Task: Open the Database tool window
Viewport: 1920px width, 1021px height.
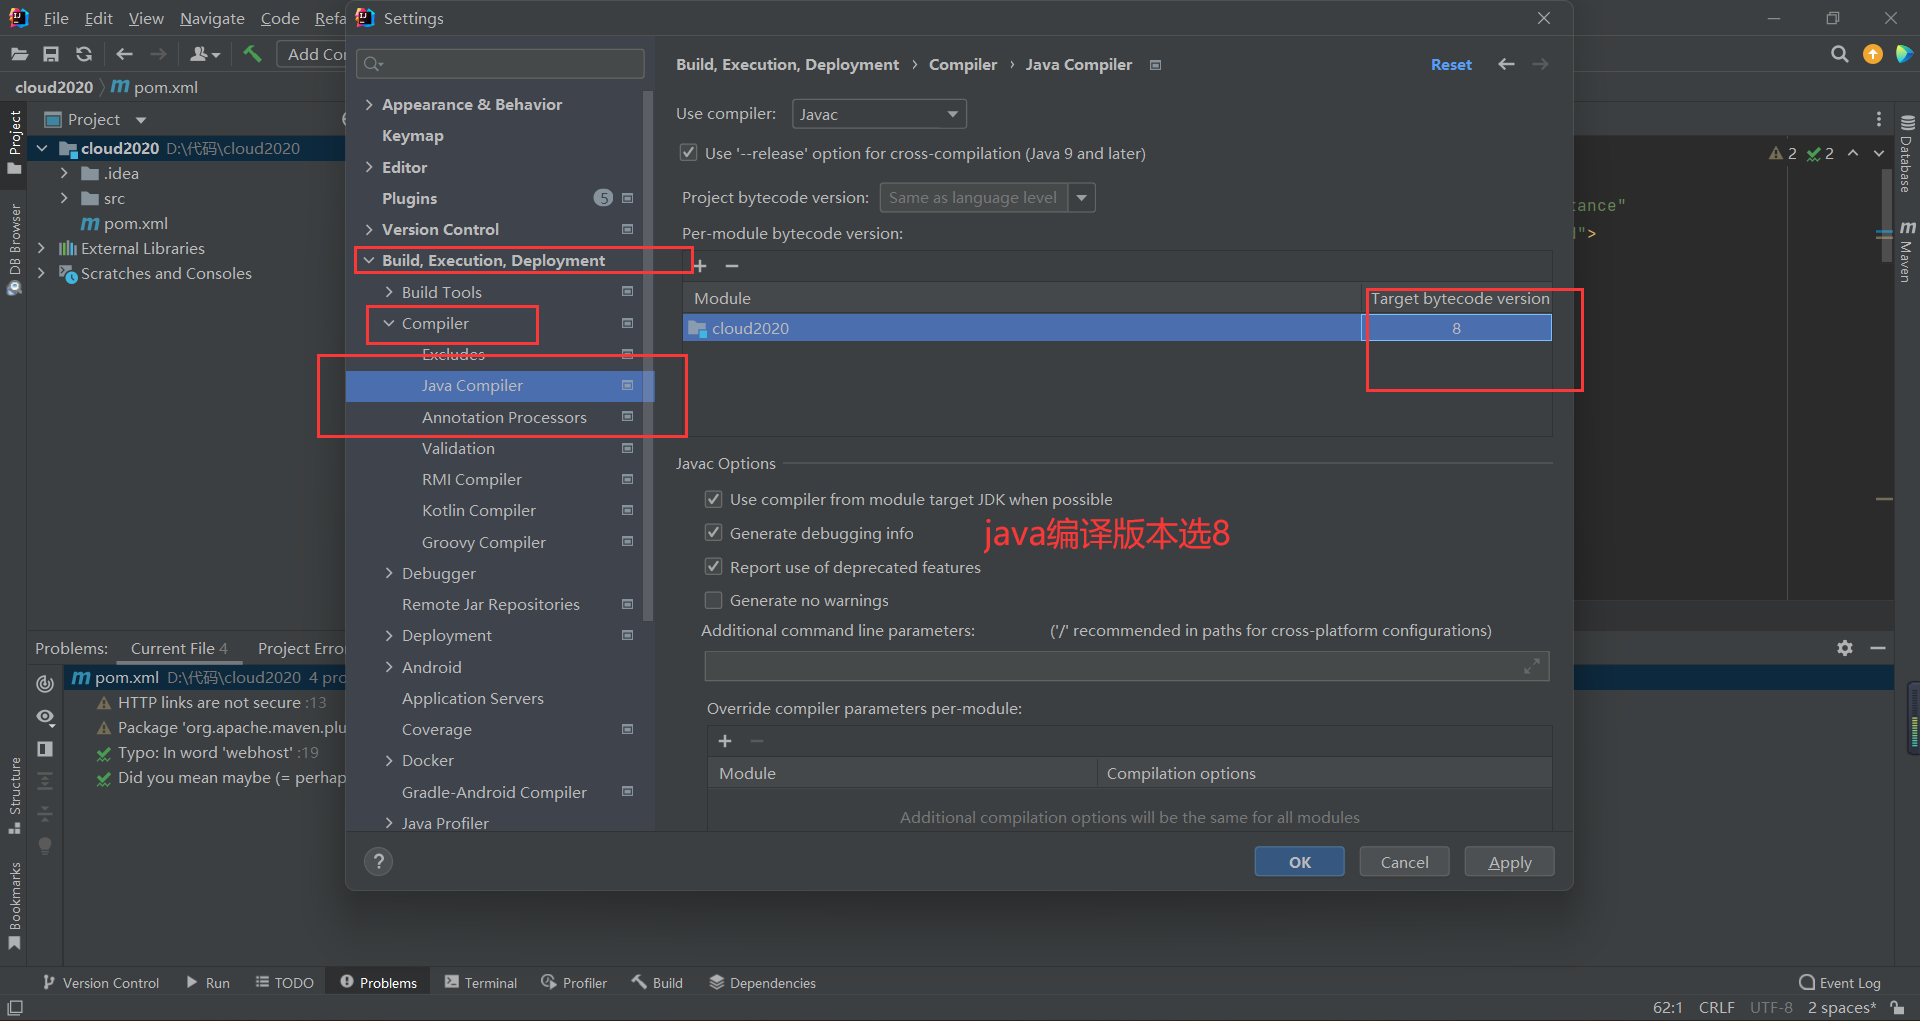Action: (1907, 154)
